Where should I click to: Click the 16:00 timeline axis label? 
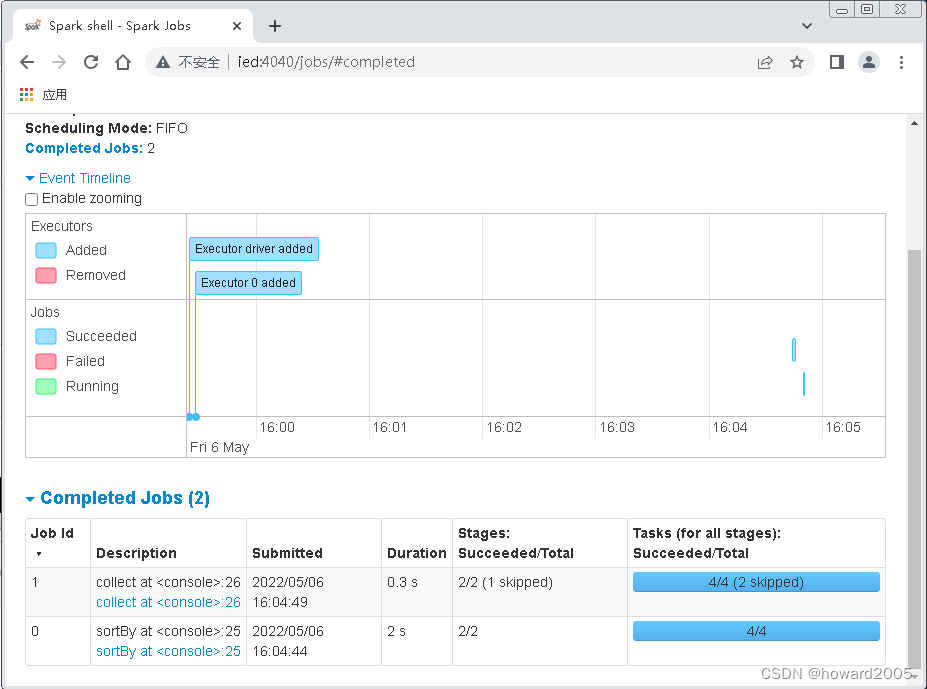pyautogui.click(x=277, y=427)
